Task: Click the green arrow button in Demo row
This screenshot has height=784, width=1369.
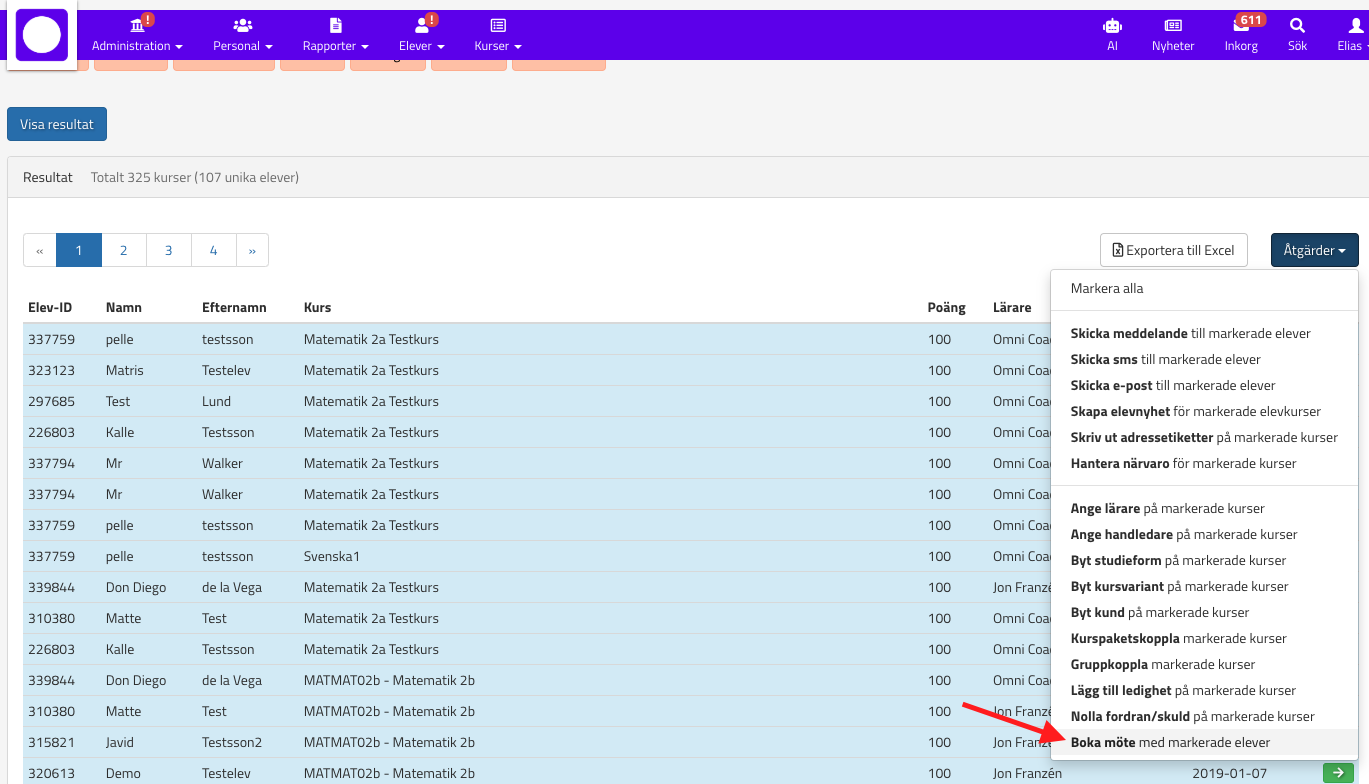Action: coord(1335,773)
